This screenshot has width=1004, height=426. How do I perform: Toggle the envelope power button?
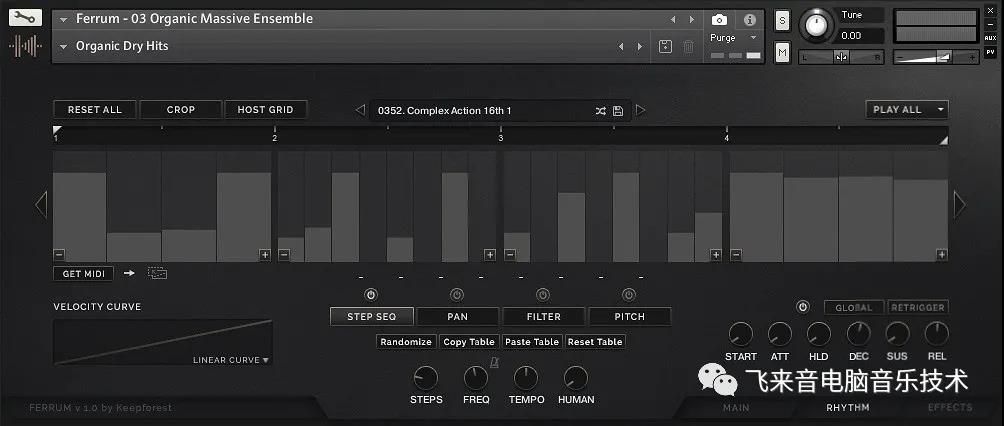803,307
